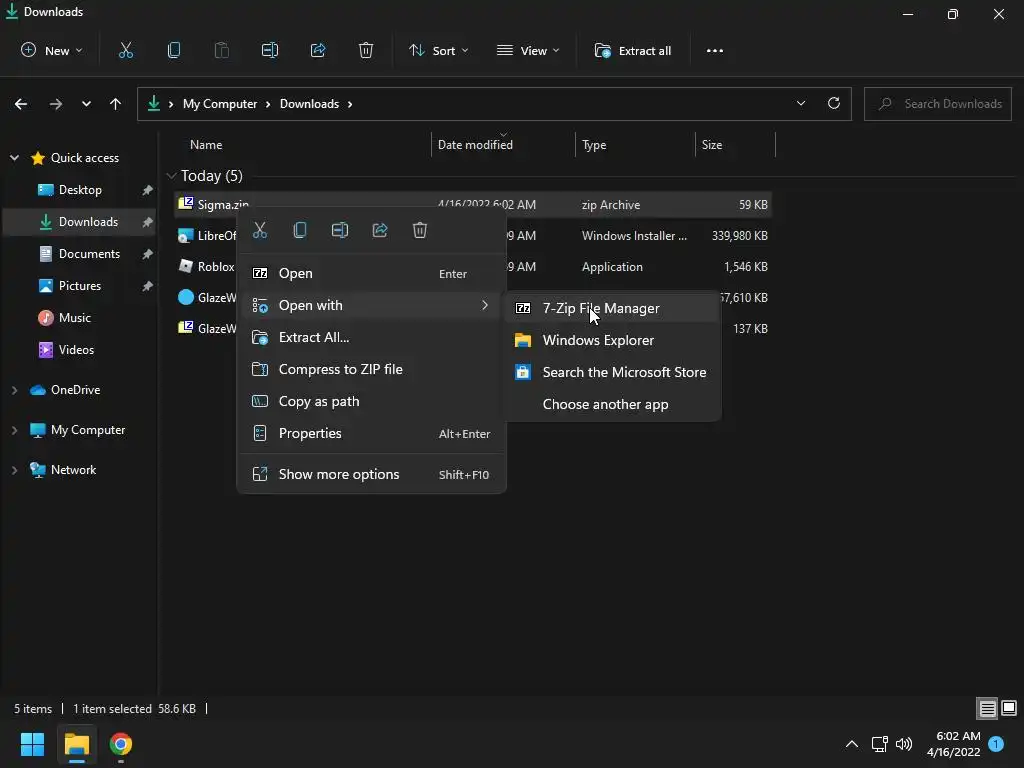Open with 7-Zip File Manager

(x=613, y=308)
